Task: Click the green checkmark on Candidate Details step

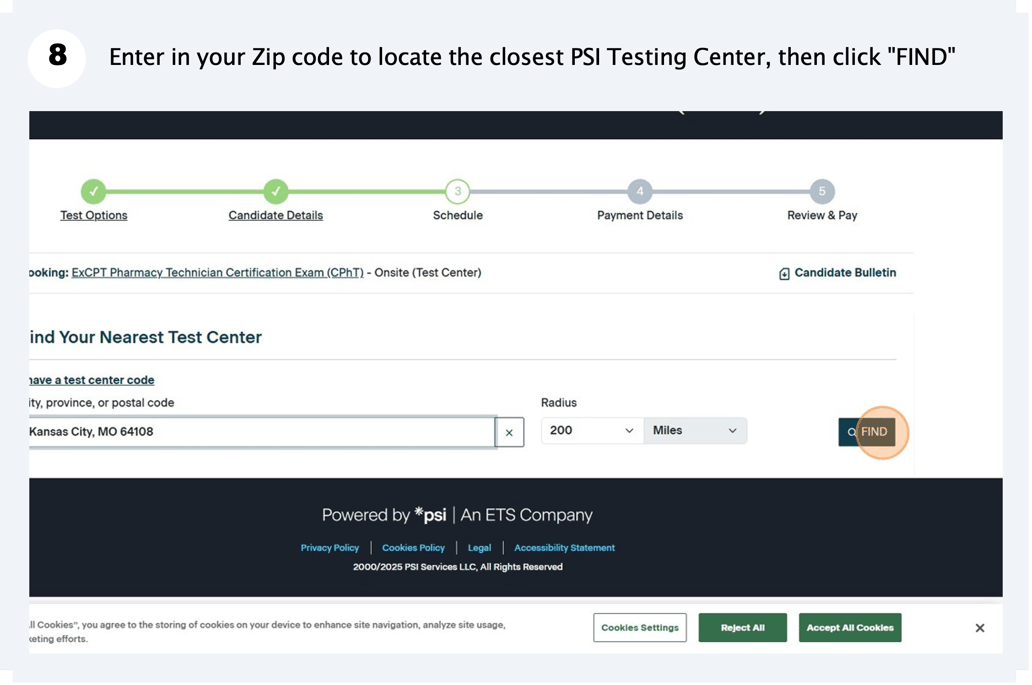Action: [276, 192]
